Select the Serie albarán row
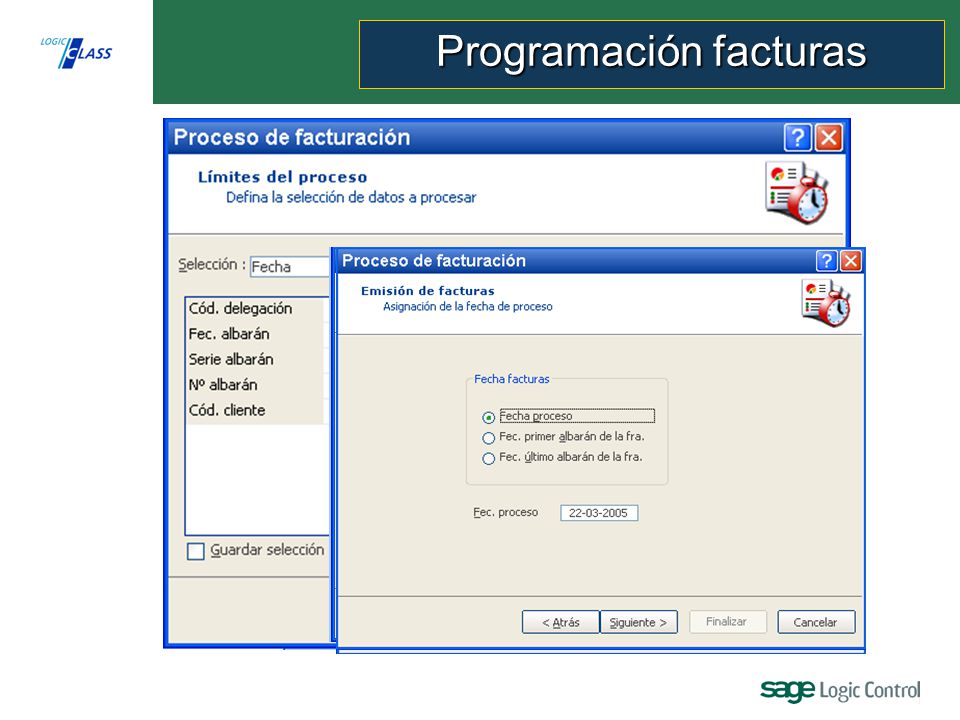Image resolution: width=960 pixels, height=720 pixels. point(255,359)
